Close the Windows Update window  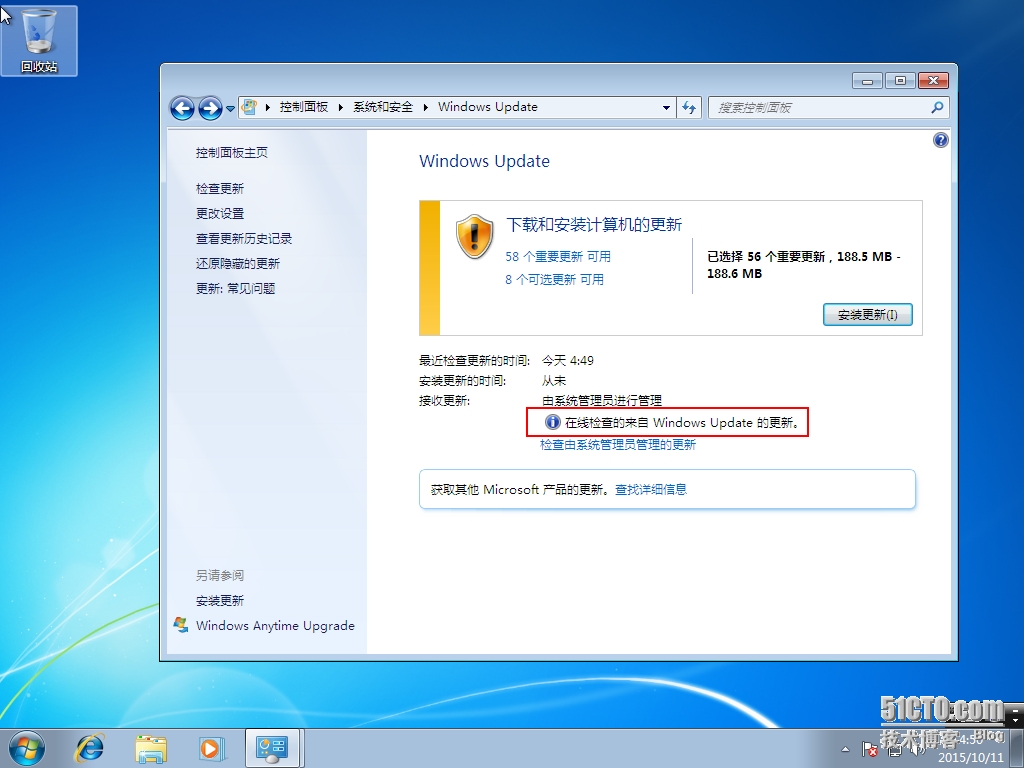tap(933, 81)
